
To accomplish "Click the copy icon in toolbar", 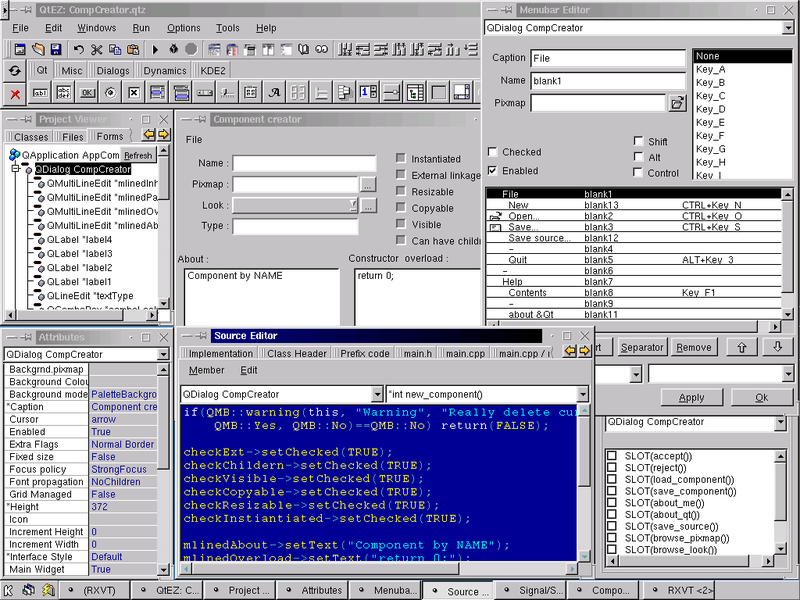I will (x=115, y=49).
